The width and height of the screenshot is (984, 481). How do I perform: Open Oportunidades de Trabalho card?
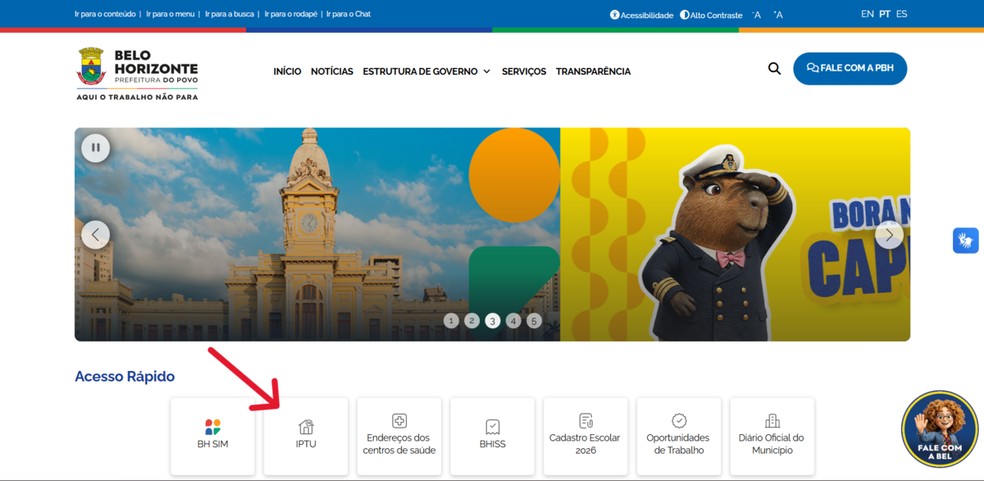(678, 436)
